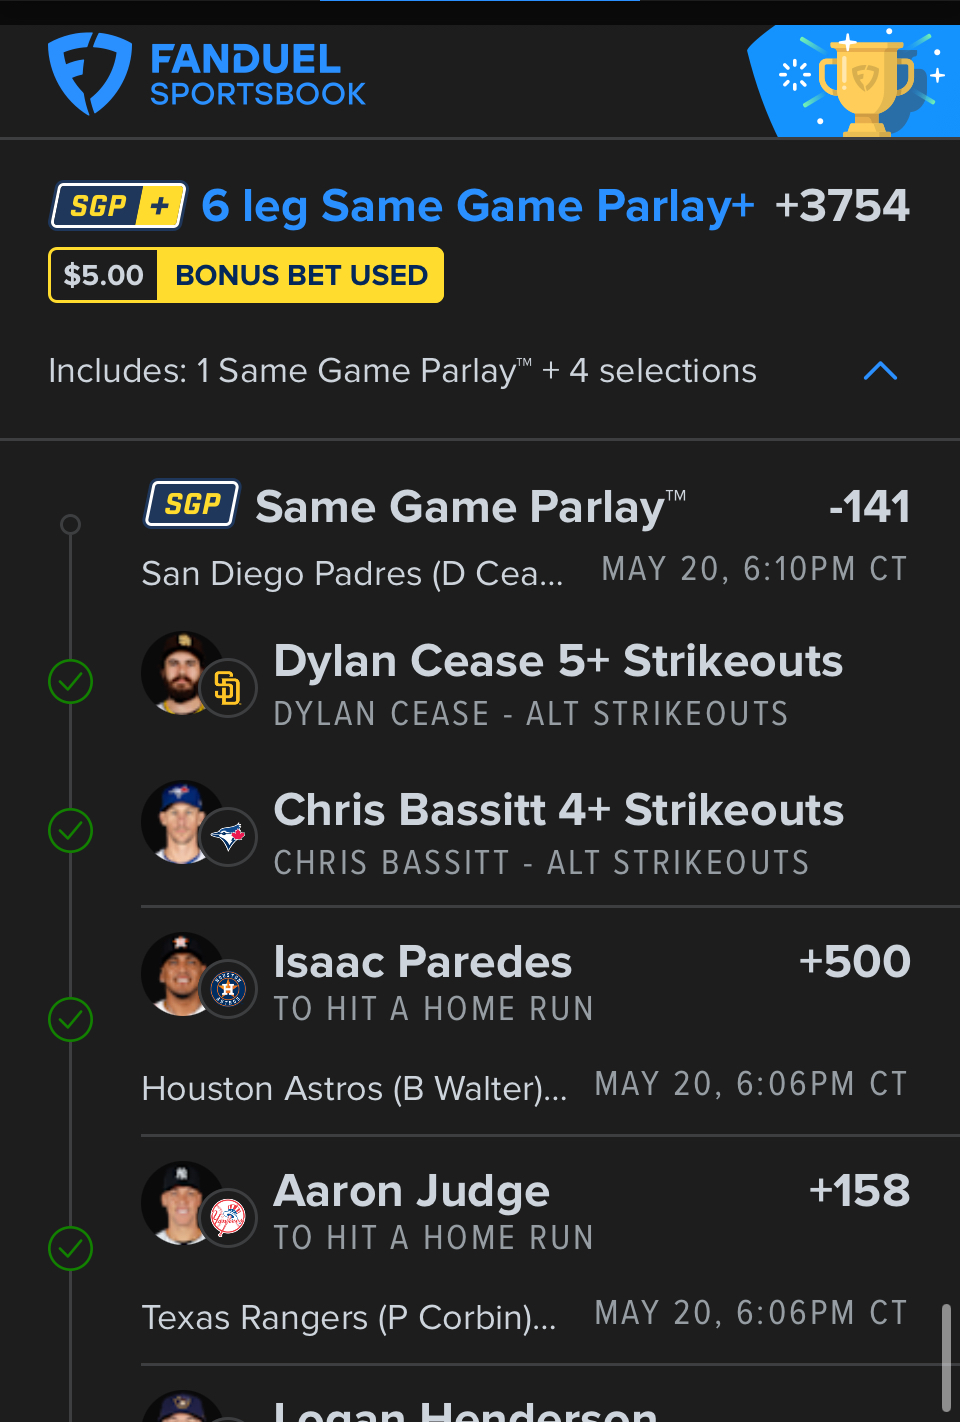The height and width of the screenshot is (1422, 960).
Task: Tap Aaron Judge's player avatar
Action: click(x=180, y=1202)
